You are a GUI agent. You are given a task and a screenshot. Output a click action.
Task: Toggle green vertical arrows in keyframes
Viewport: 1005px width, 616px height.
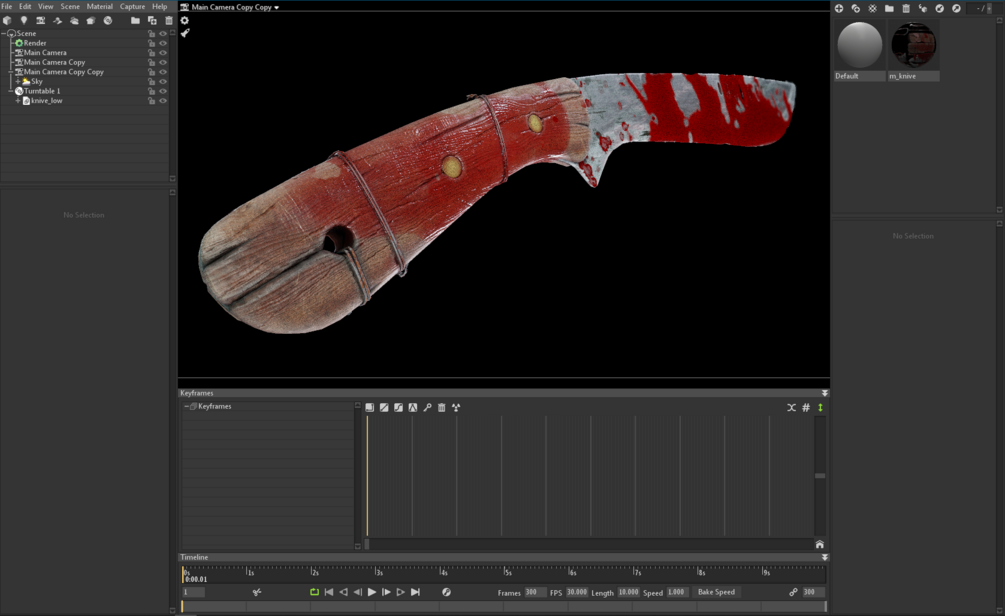(x=820, y=408)
